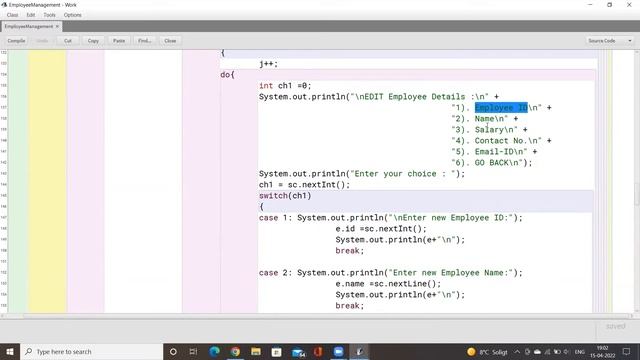Open the Windows Start menu
This screenshot has width=640, height=360.
(x=9, y=351)
